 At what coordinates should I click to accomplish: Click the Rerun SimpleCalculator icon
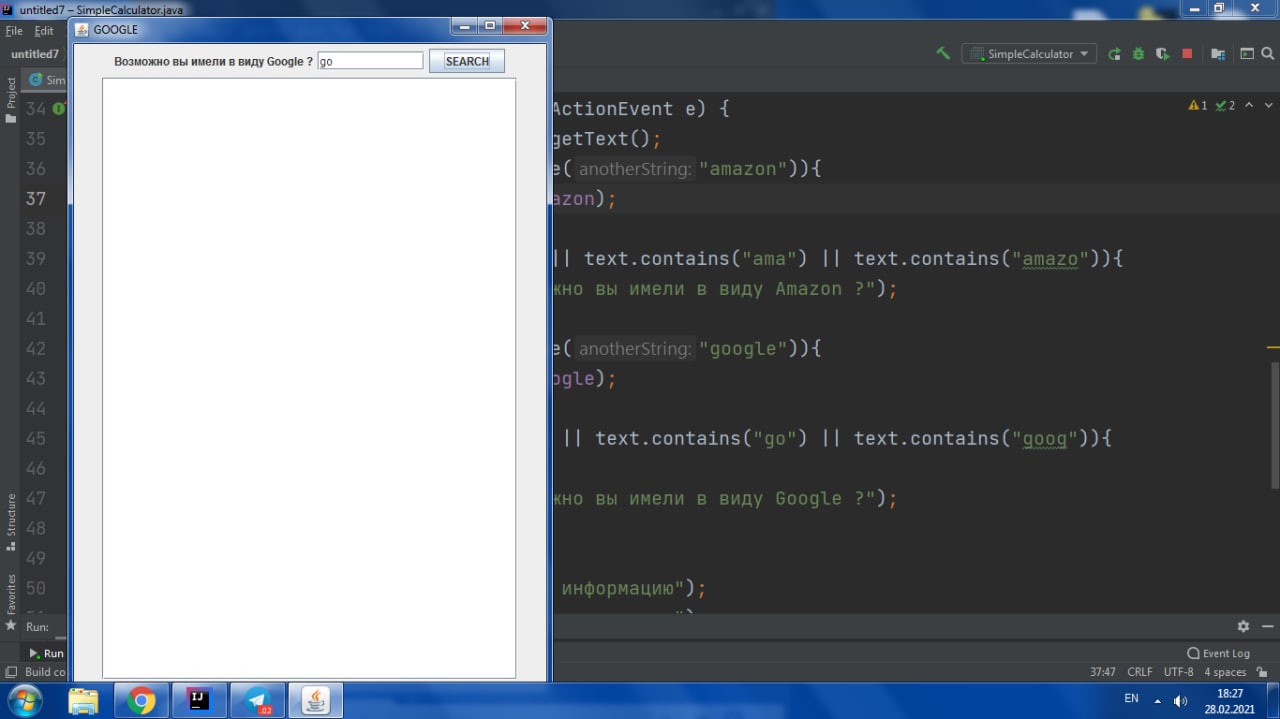[x=1114, y=54]
